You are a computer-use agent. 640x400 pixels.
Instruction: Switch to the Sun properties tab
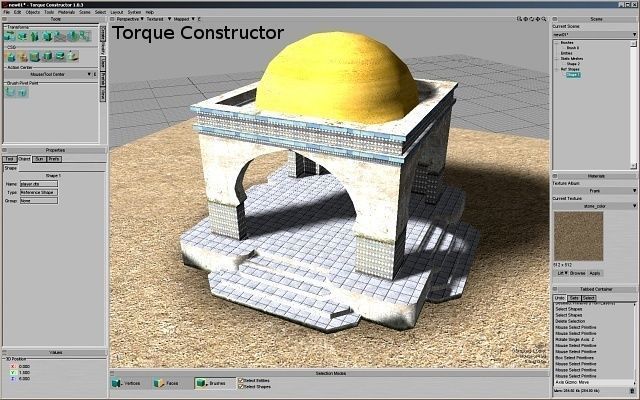(39, 159)
